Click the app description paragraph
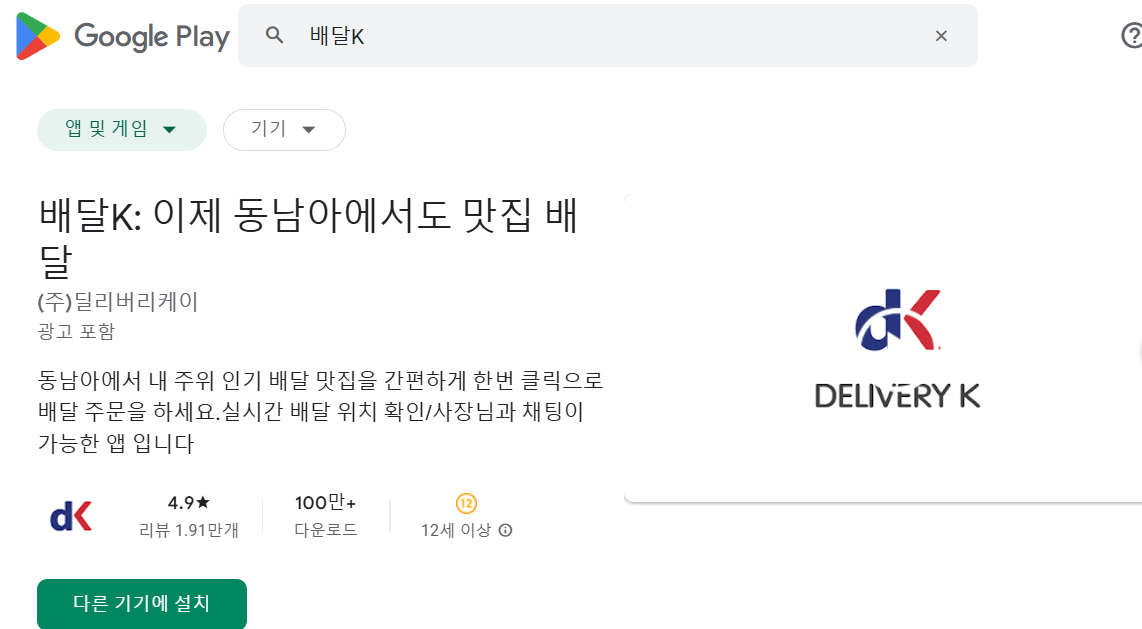Screen dimensions: 1142x629 (320, 411)
